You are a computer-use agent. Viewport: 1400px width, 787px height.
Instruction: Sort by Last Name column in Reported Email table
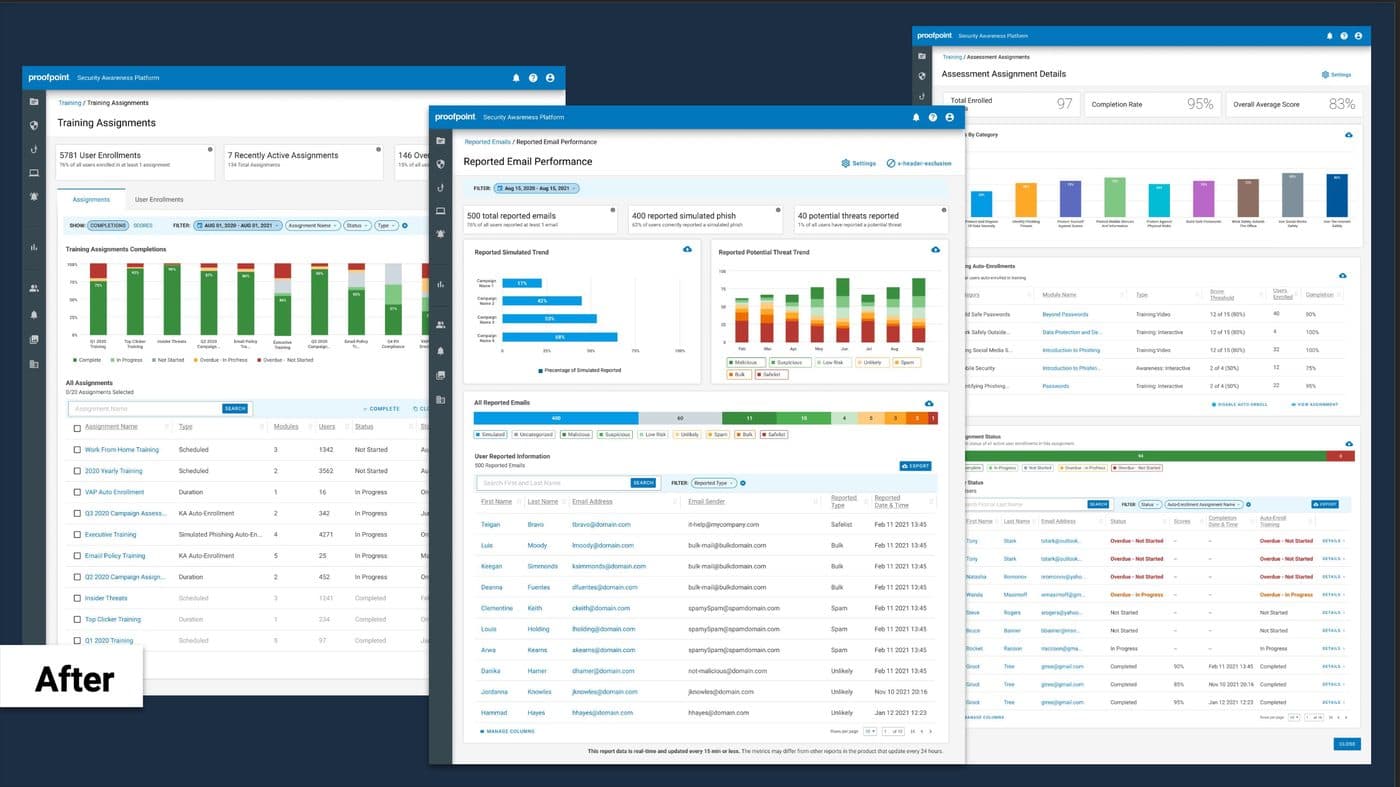click(543, 501)
